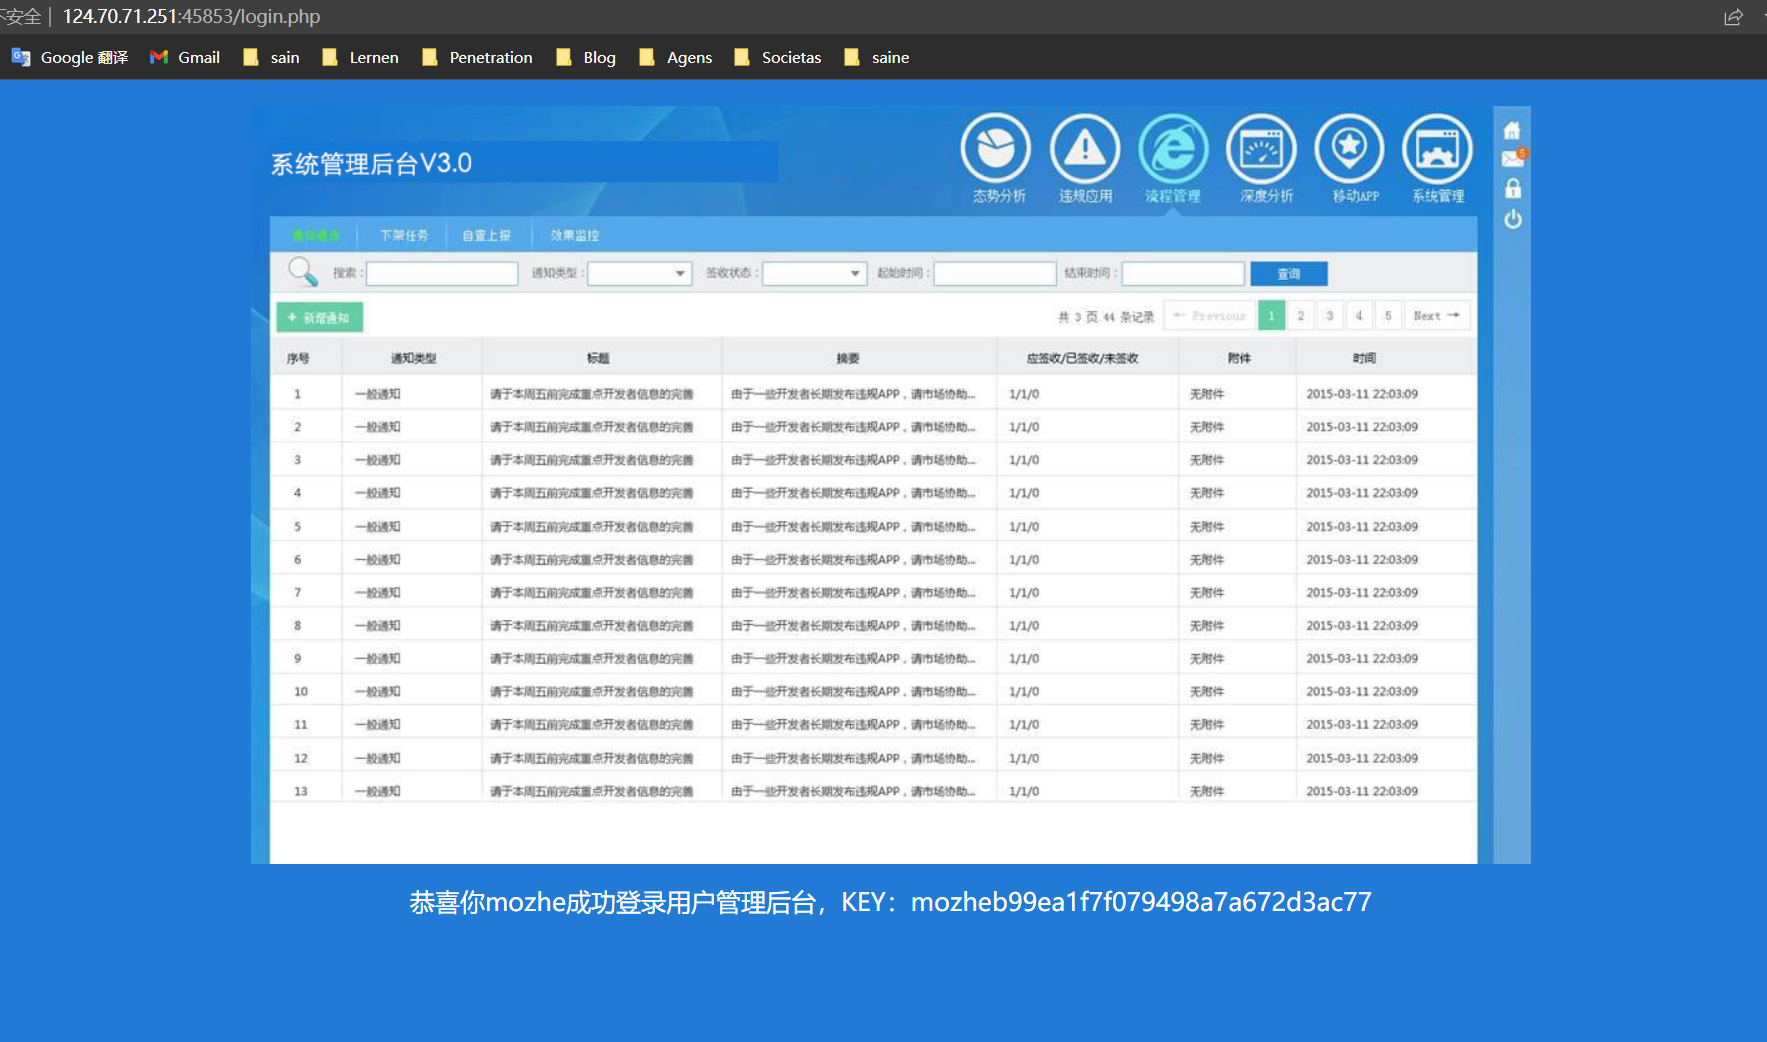
Task: Switch to the 效果监控 tab
Action: [574, 235]
